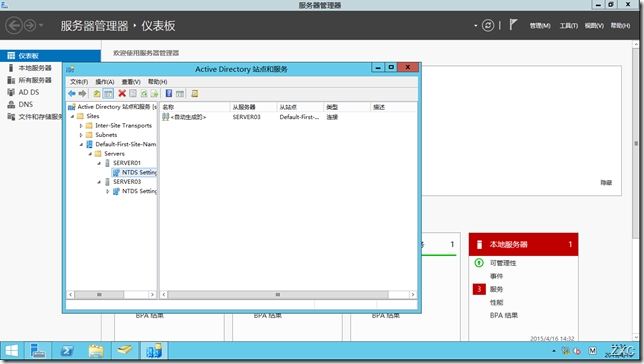Open Server Manager notifications flag
Image resolution: width=644 pixels, height=364 pixels.
(513, 25)
